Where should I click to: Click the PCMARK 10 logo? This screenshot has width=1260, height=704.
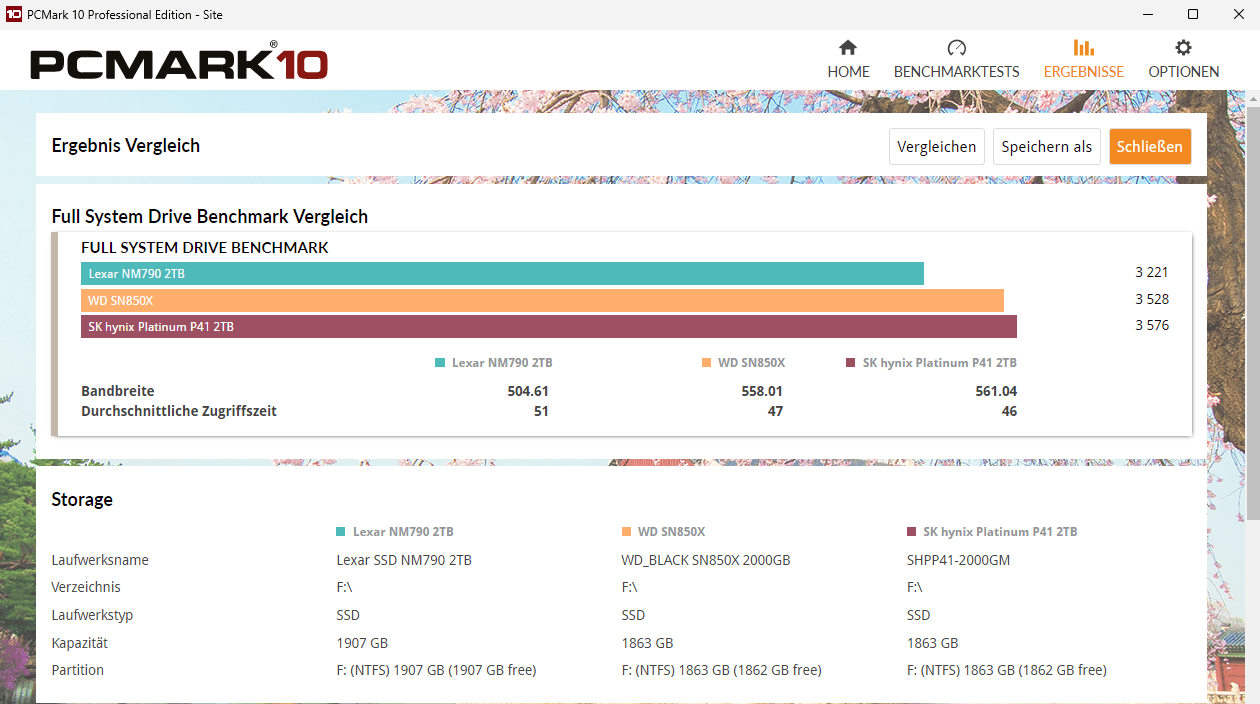click(179, 62)
